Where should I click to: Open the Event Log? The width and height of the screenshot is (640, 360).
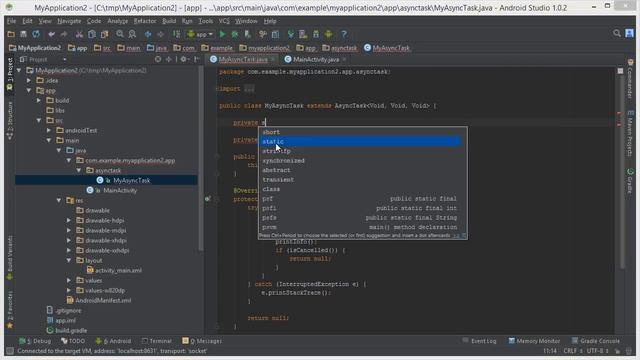coord(480,341)
